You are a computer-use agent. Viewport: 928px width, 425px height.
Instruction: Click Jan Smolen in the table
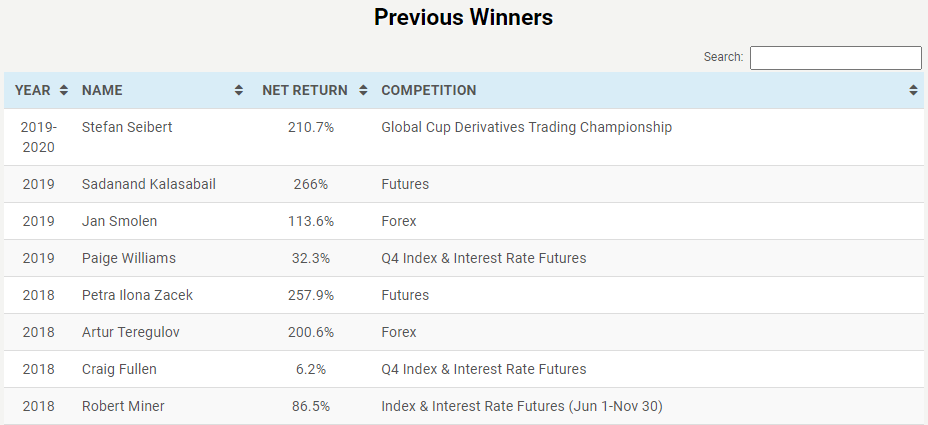point(120,221)
